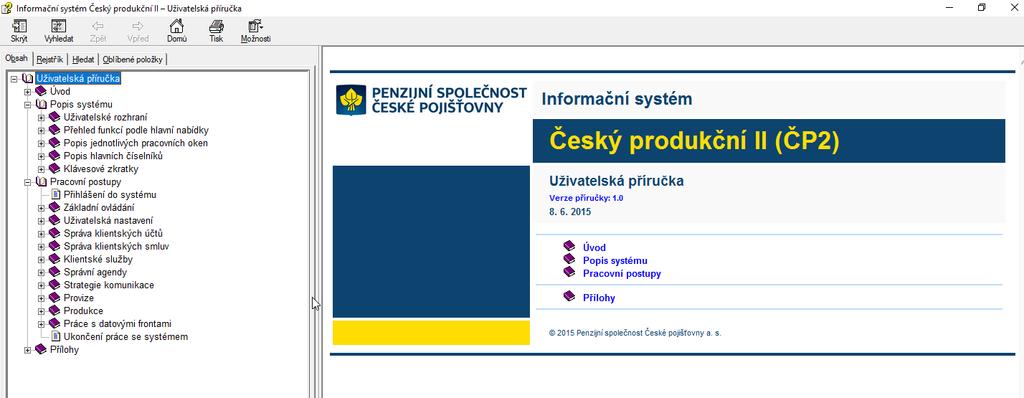
Task: Select Přihlášení do systému topic
Action: (x=110, y=195)
